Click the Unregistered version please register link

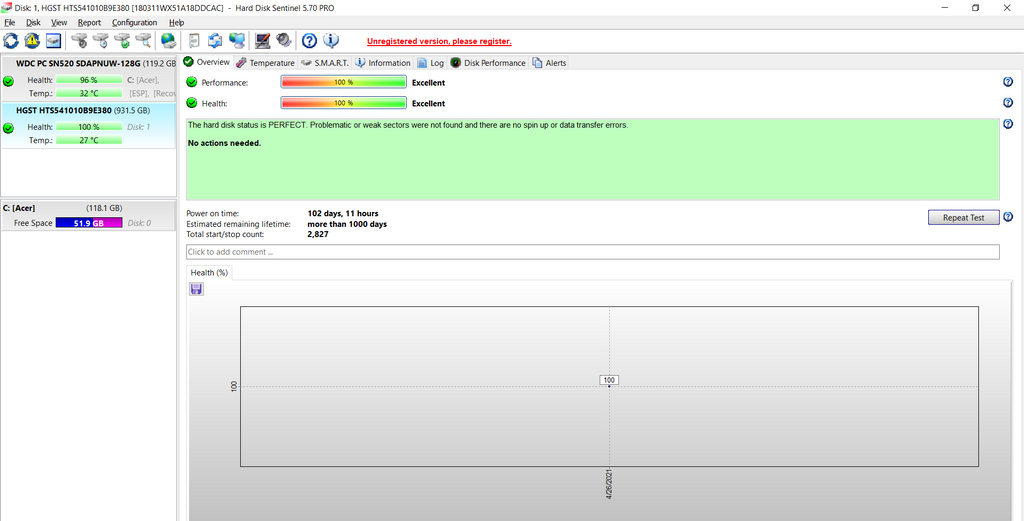tap(439, 41)
